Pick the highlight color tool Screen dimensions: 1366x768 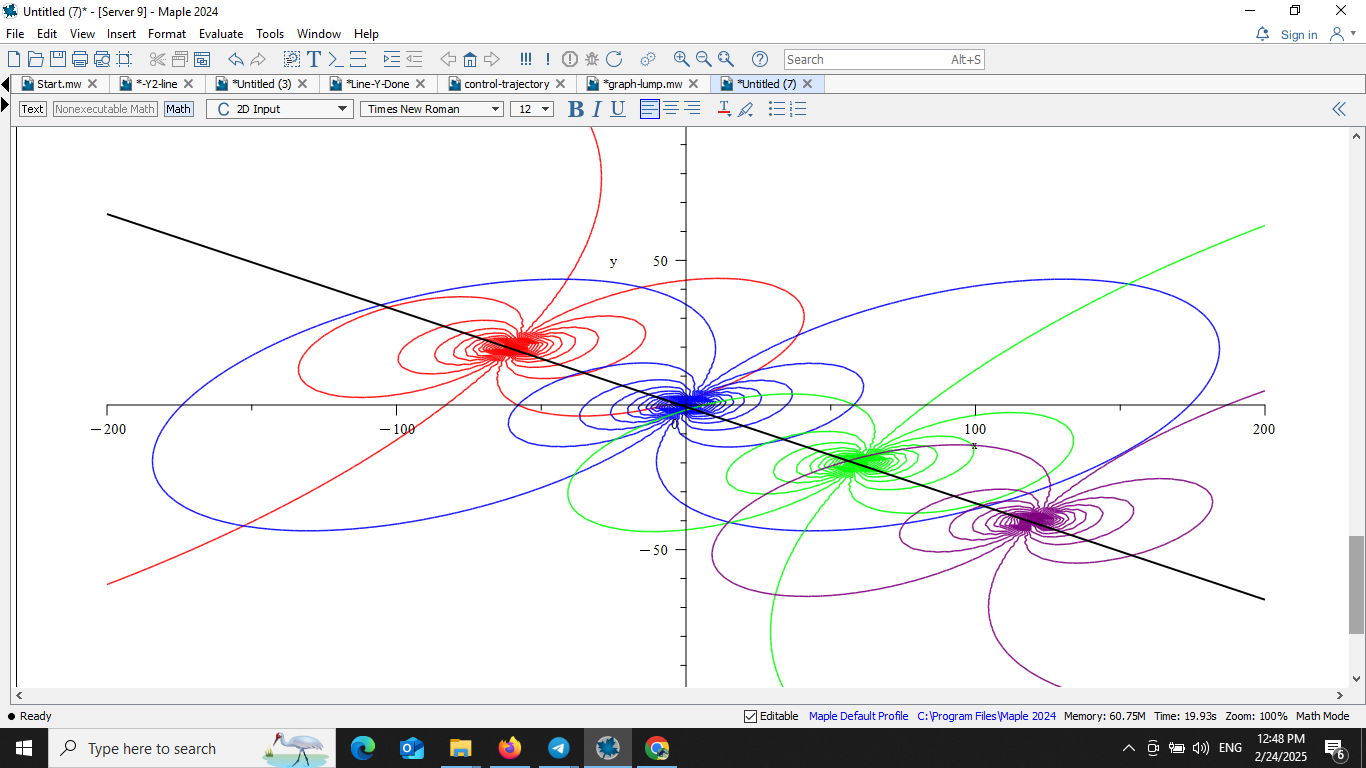(x=746, y=109)
